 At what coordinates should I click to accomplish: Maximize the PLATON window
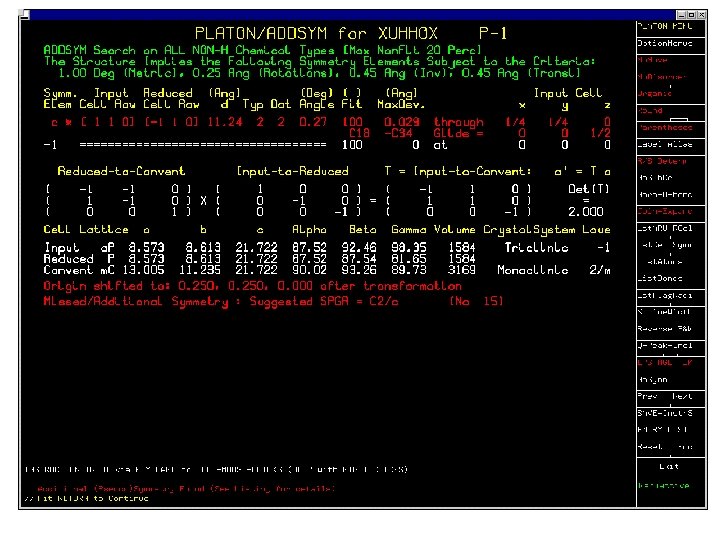(x=692, y=15)
